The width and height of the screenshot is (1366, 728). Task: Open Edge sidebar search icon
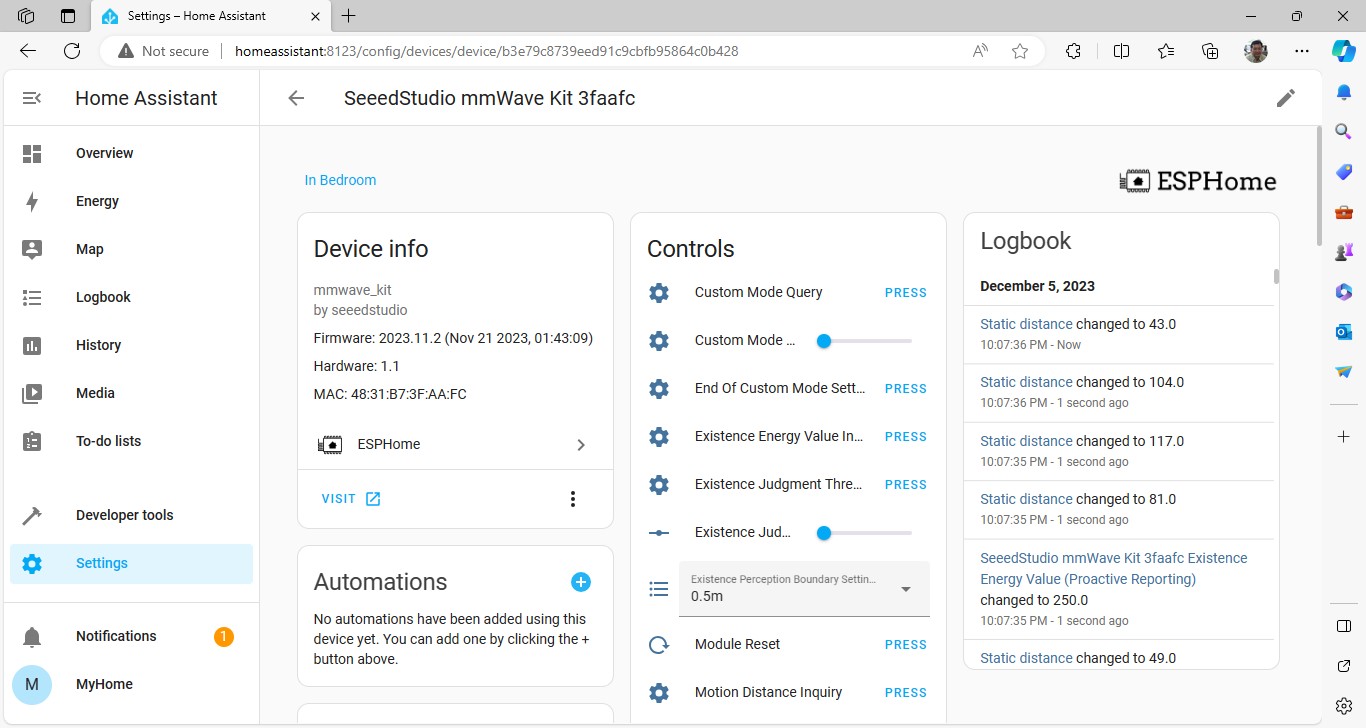click(x=1343, y=131)
